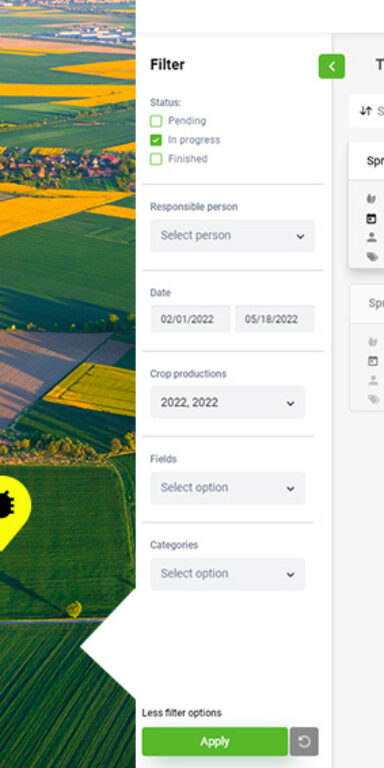Click the gray reset filters icon
The image size is (384, 768).
[x=304, y=742]
